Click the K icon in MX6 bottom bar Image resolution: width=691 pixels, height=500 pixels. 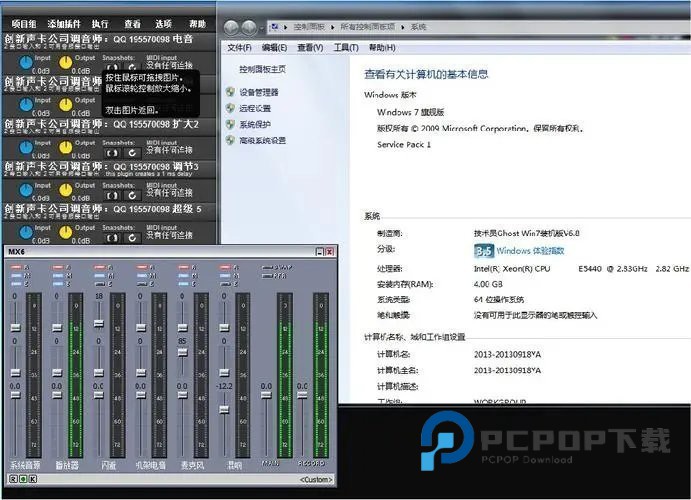pyautogui.click(x=33, y=479)
